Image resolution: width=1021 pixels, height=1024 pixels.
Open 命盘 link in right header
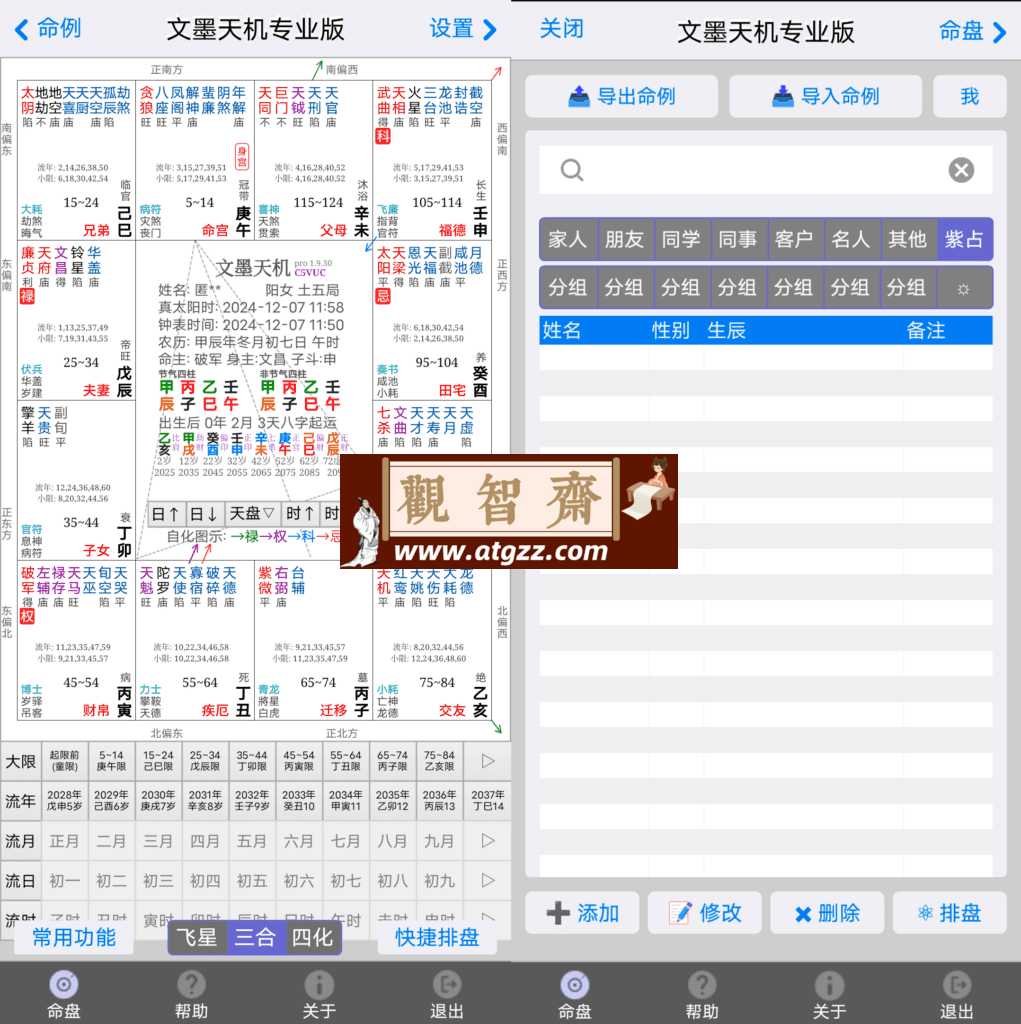(972, 31)
